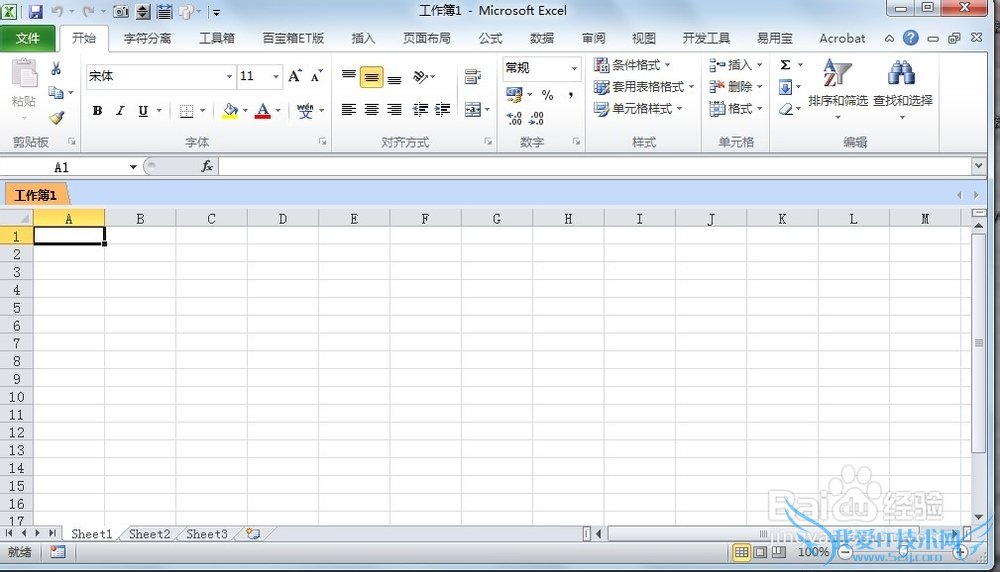Expand the Name Box dropdown arrow
The width and height of the screenshot is (1000, 572).
(133, 167)
